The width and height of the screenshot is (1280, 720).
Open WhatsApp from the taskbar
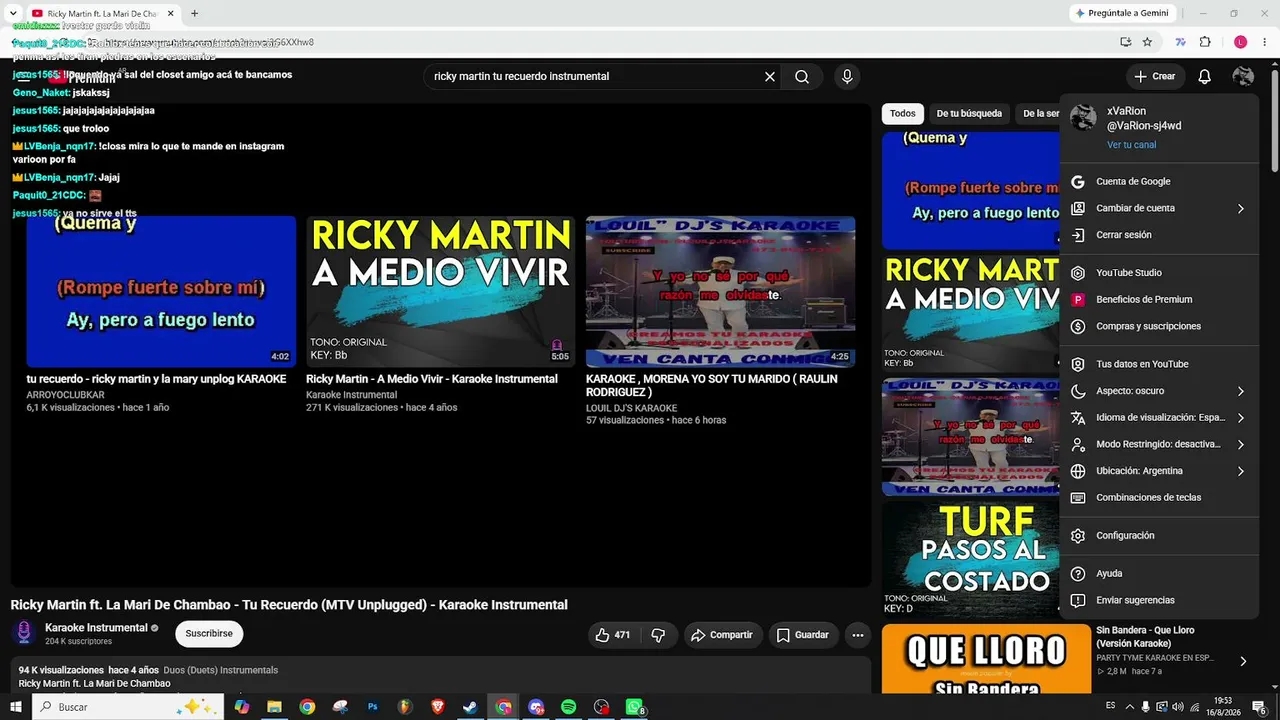click(x=634, y=707)
